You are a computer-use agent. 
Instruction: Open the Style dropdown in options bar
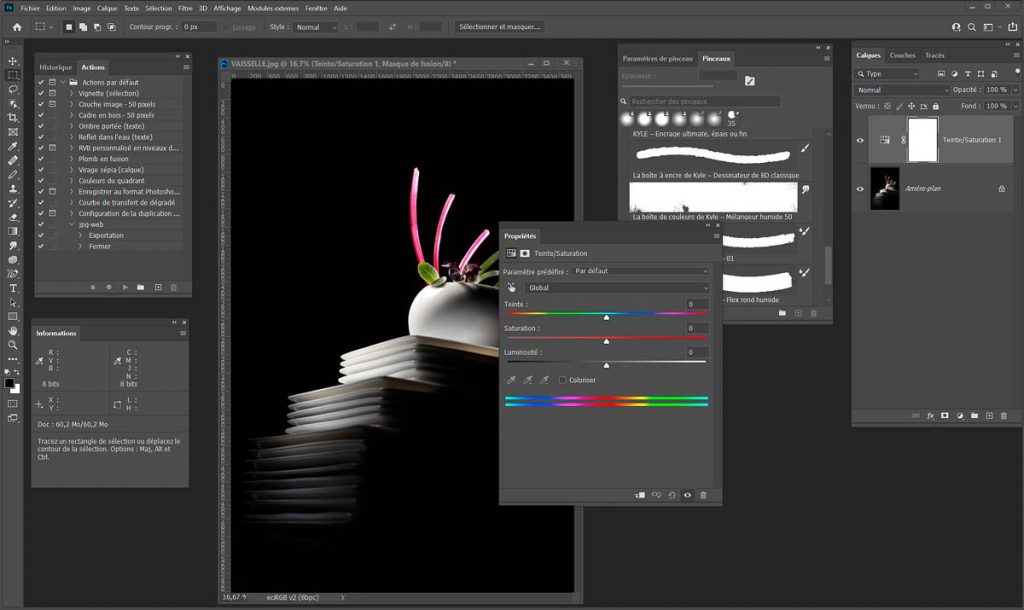(x=316, y=27)
